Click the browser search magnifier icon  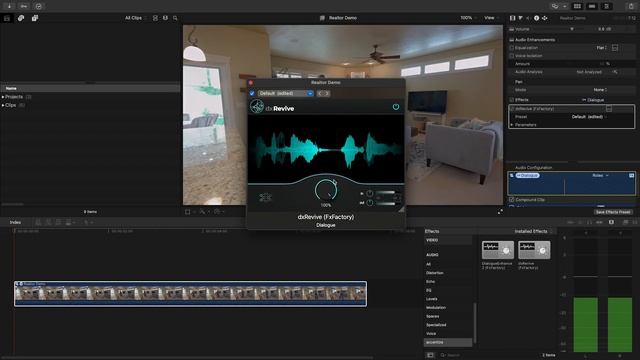[x=175, y=18]
